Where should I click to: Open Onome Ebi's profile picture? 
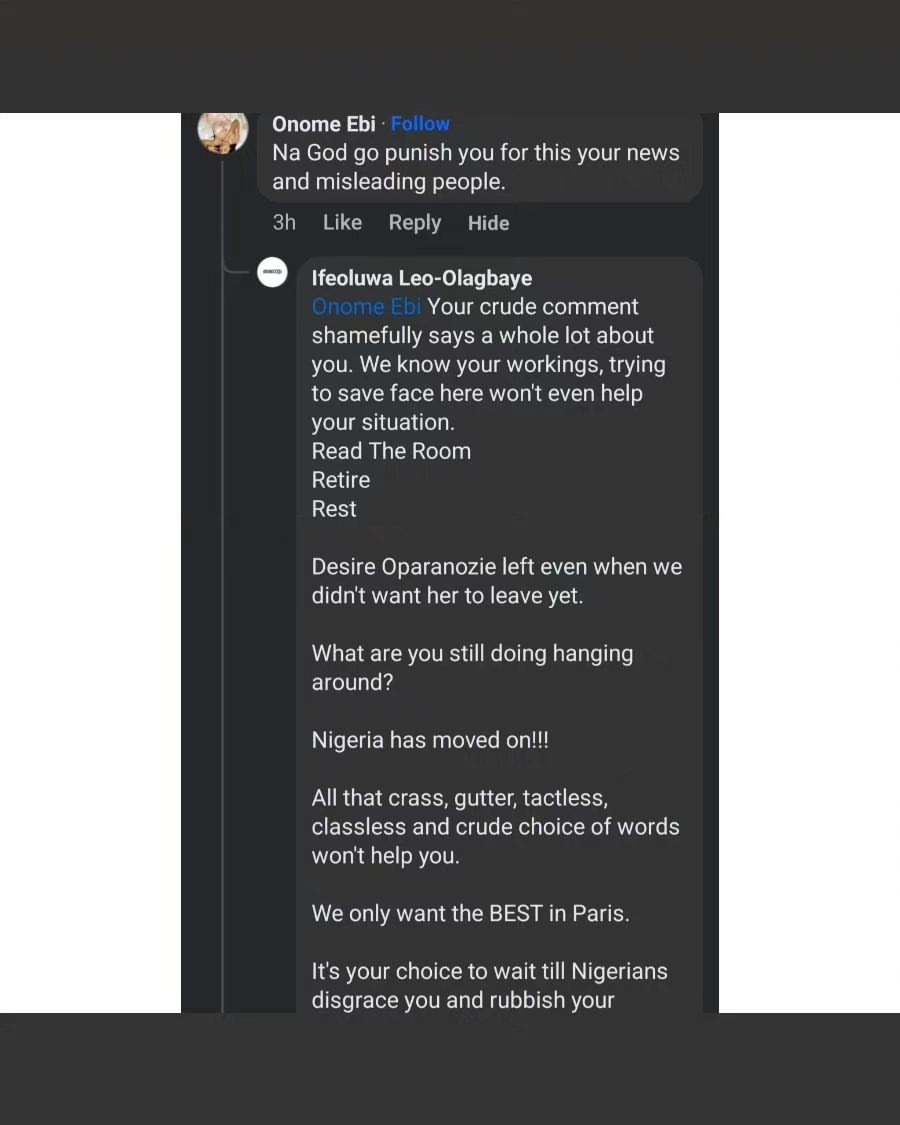[x=222, y=131]
